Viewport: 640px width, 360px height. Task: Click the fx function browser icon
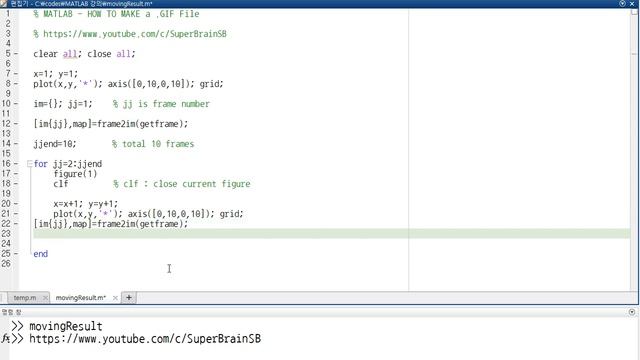5,339
